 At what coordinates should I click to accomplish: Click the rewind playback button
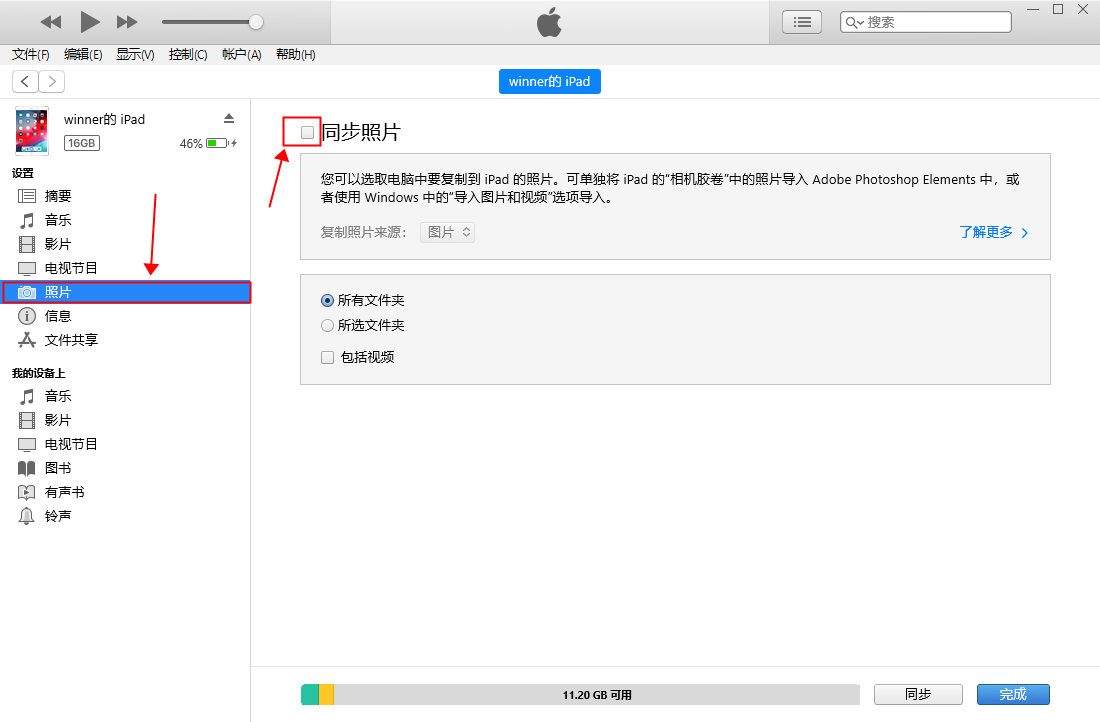[51, 22]
